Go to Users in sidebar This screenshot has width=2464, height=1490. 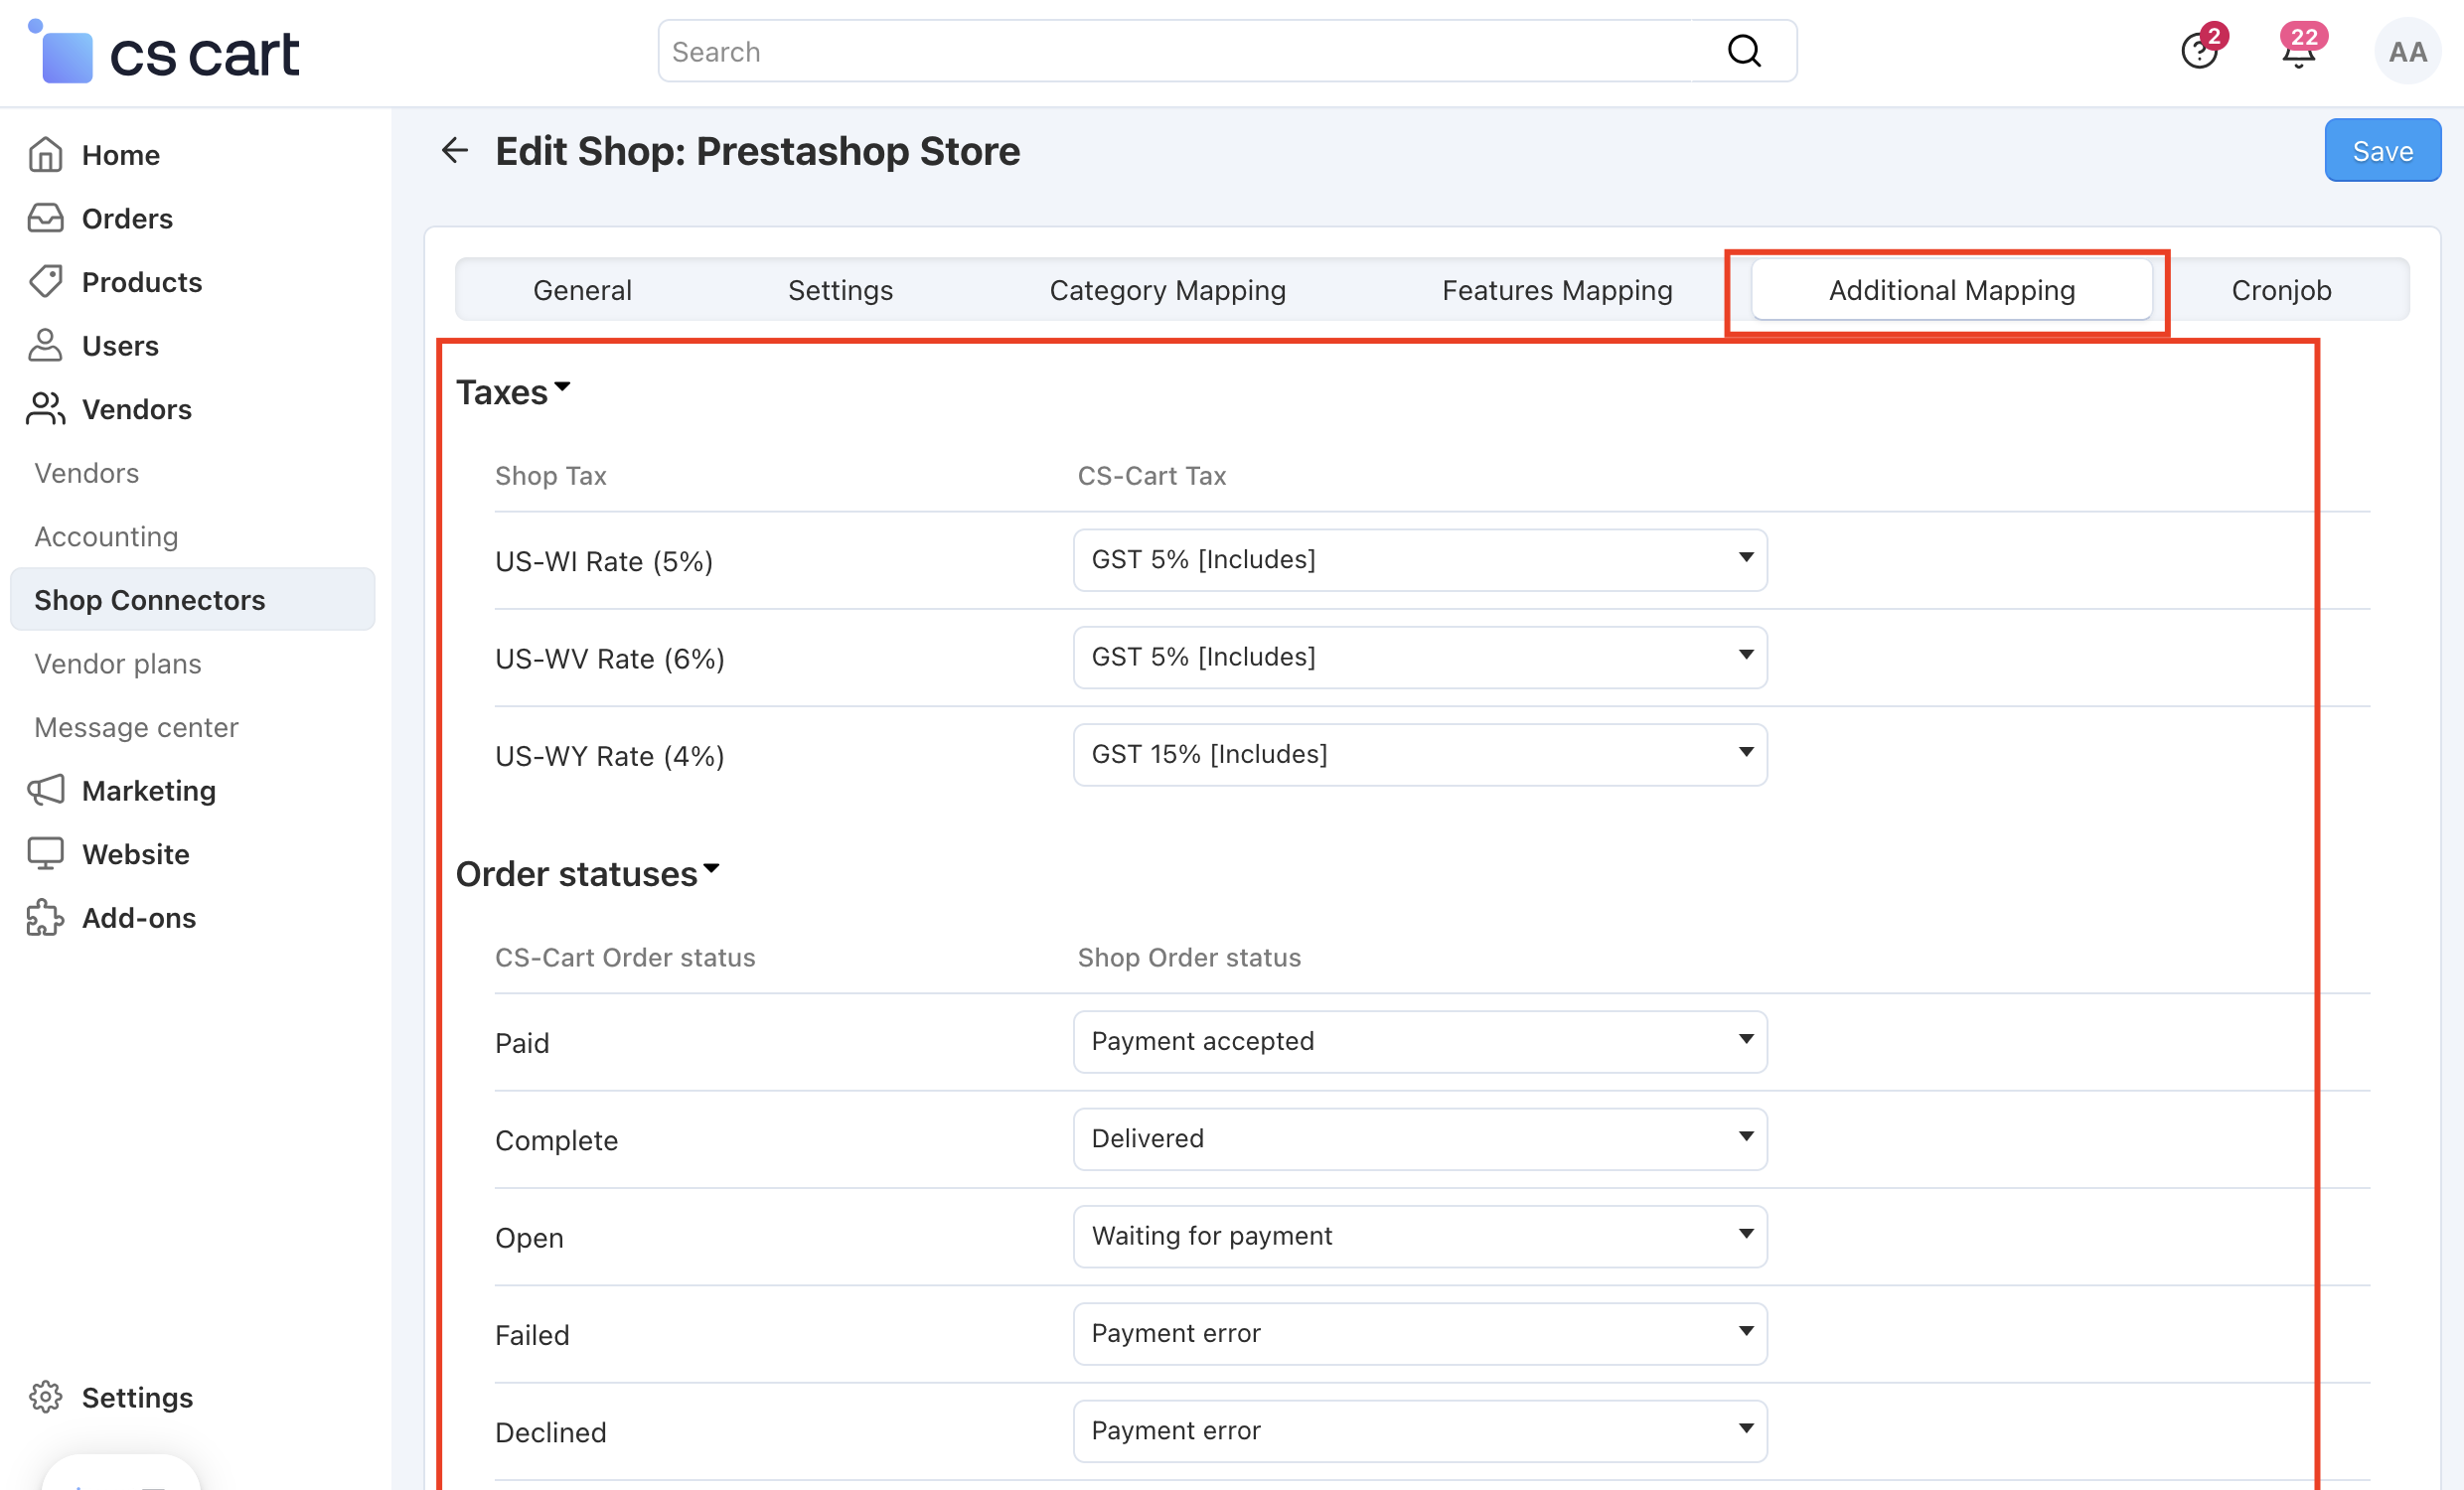pos(120,345)
